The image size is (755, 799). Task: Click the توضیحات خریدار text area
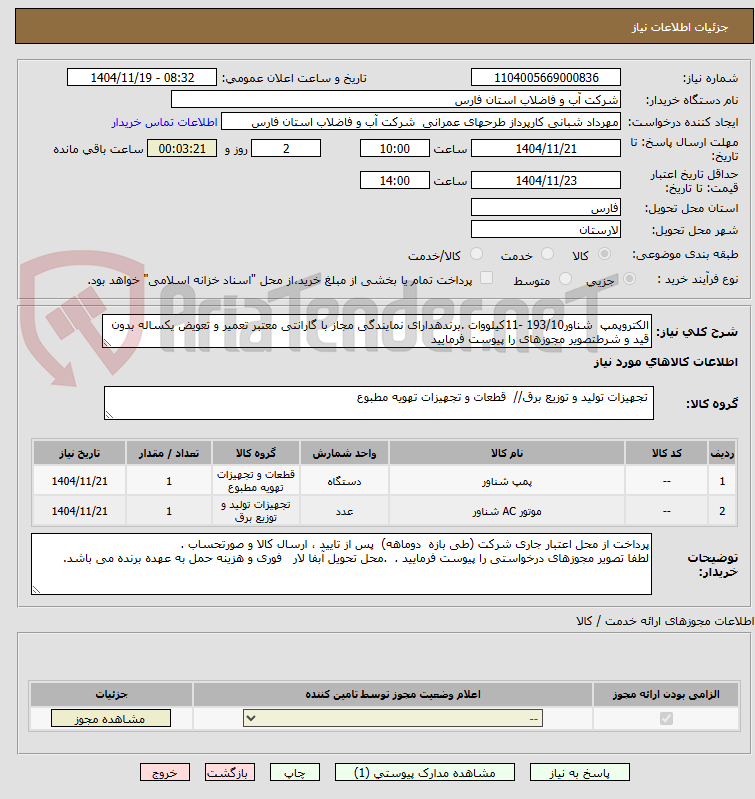(x=341, y=564)
